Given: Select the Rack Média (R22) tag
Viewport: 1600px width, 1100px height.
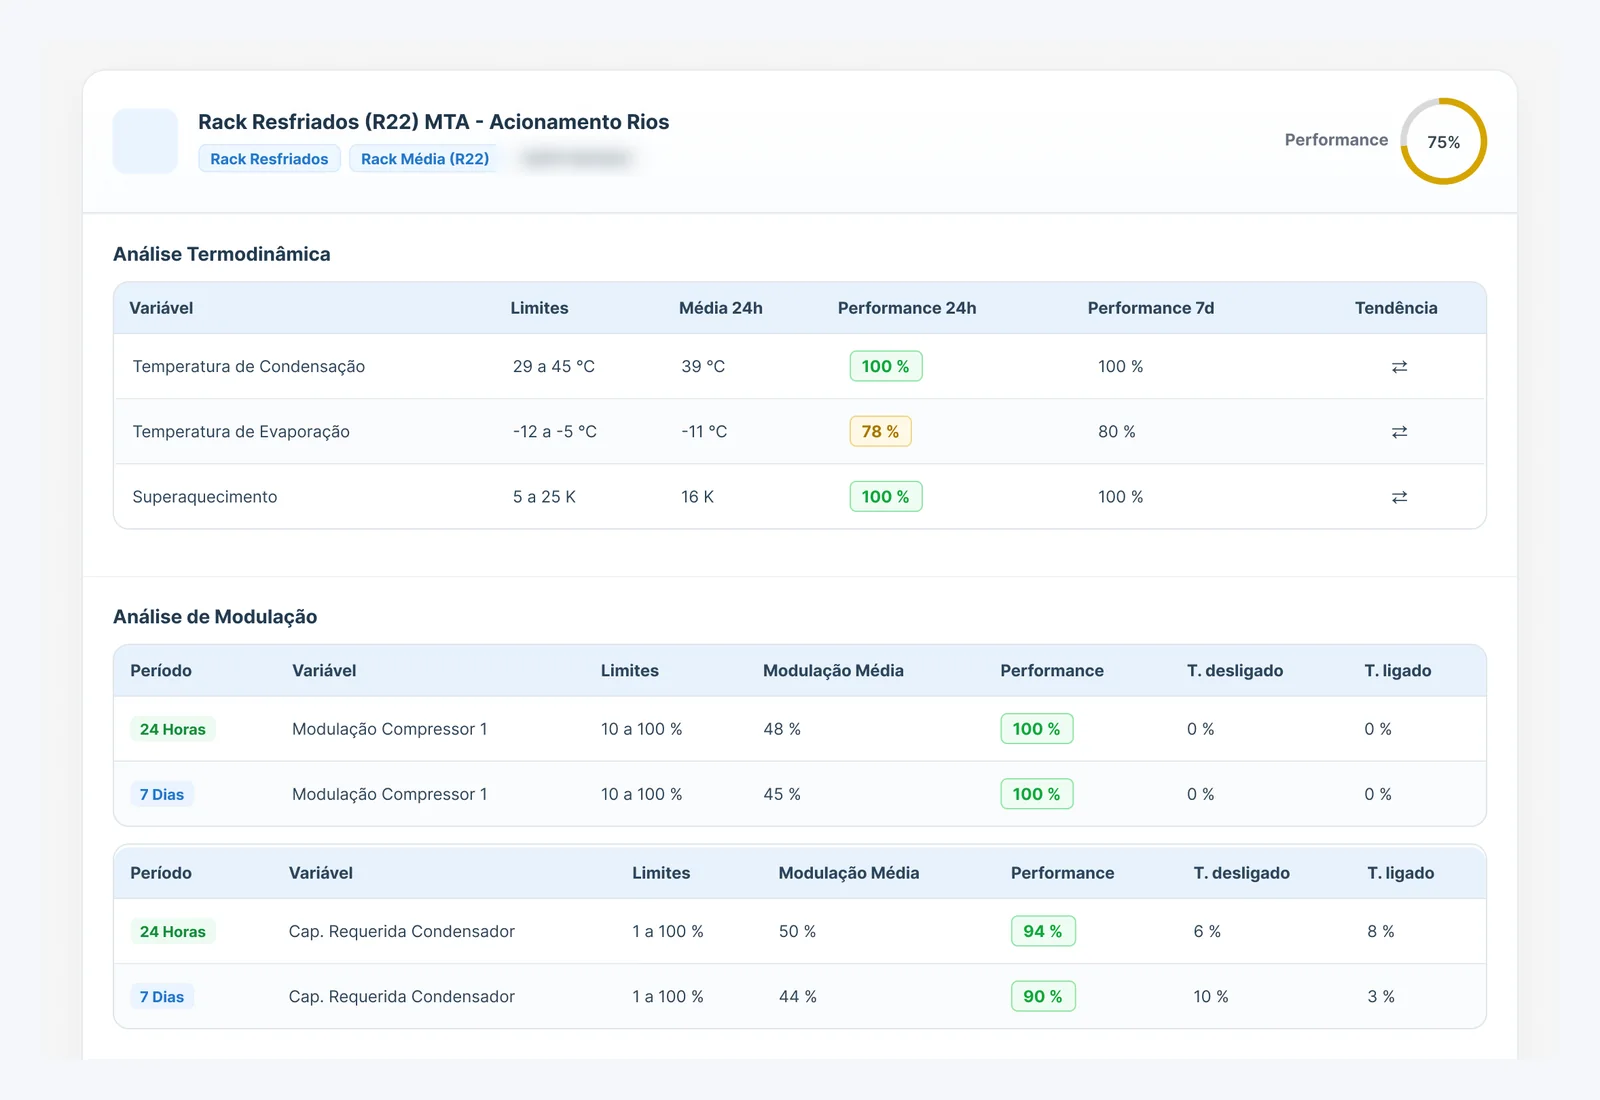Looking at the screenshot, I should coord(425,159).
